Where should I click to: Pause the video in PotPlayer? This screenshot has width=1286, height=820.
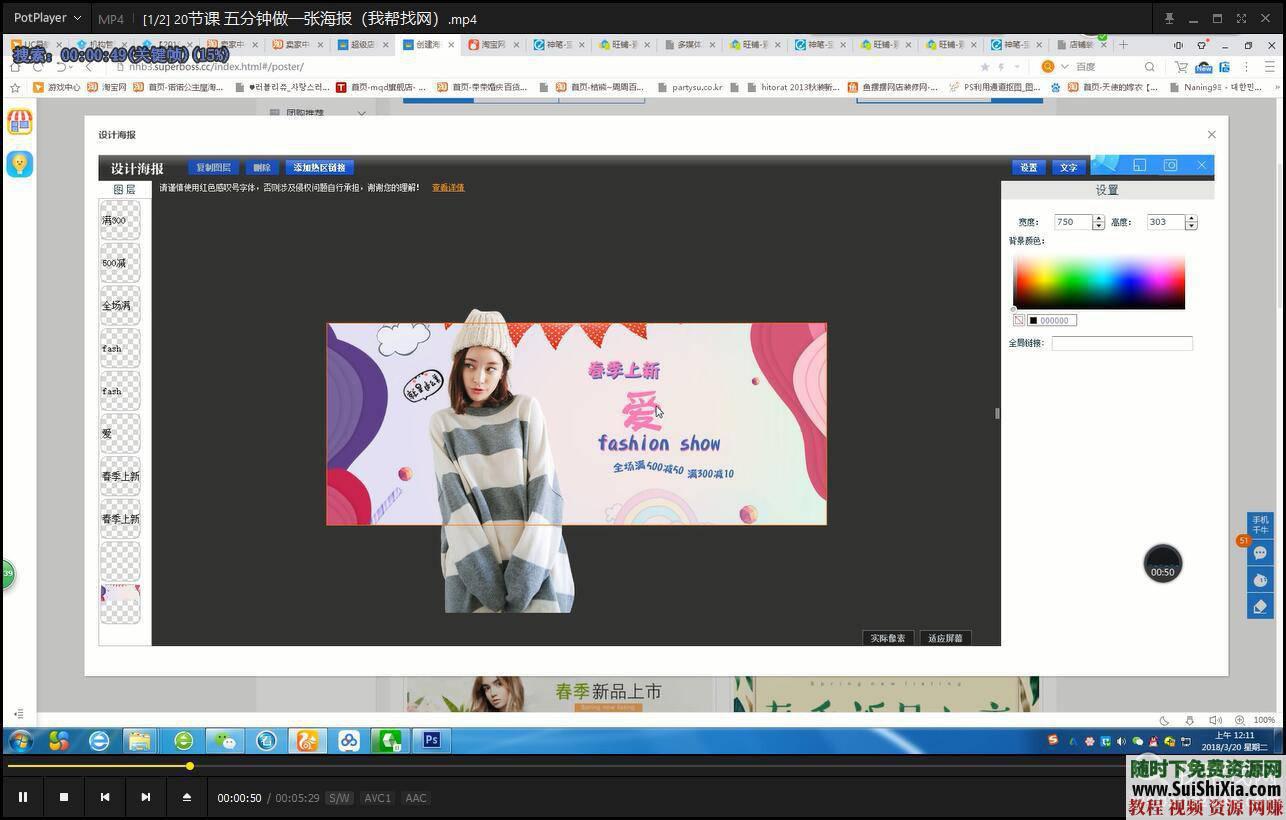23,797
